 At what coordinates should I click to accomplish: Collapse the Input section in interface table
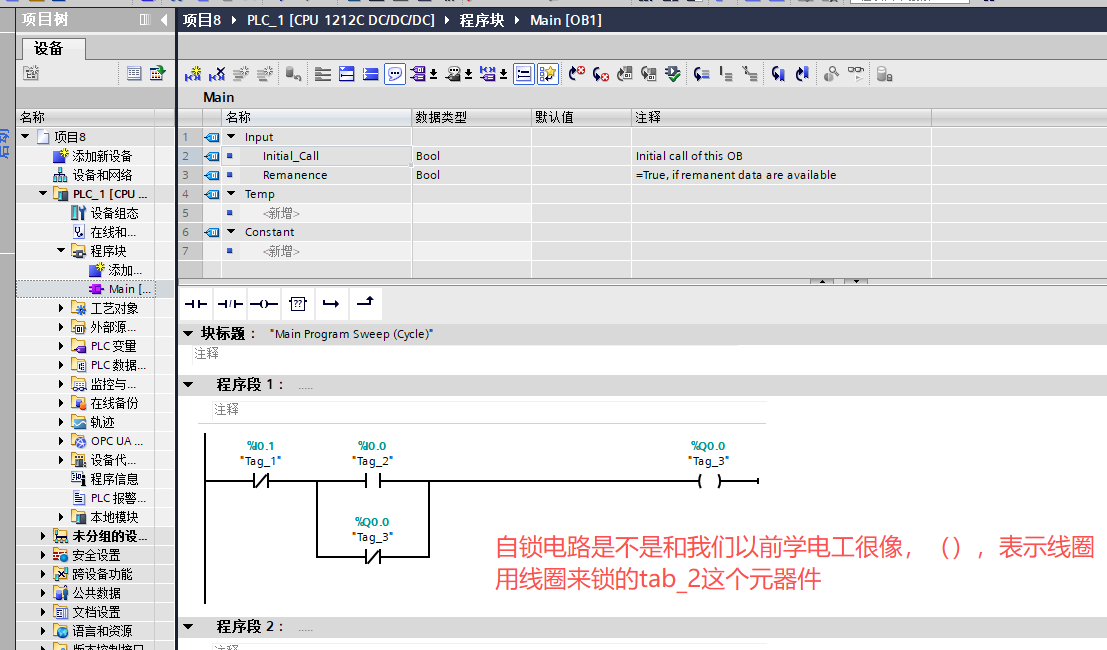231,136
